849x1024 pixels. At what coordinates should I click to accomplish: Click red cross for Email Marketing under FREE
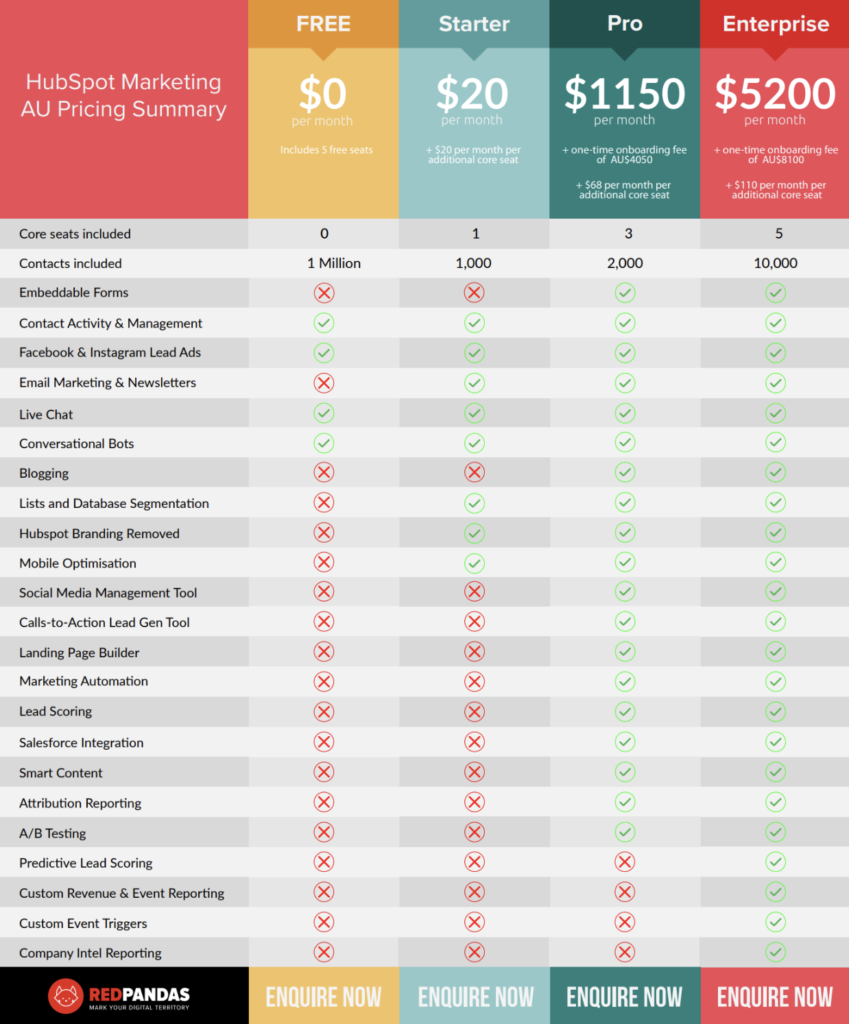tap(324, 383)
